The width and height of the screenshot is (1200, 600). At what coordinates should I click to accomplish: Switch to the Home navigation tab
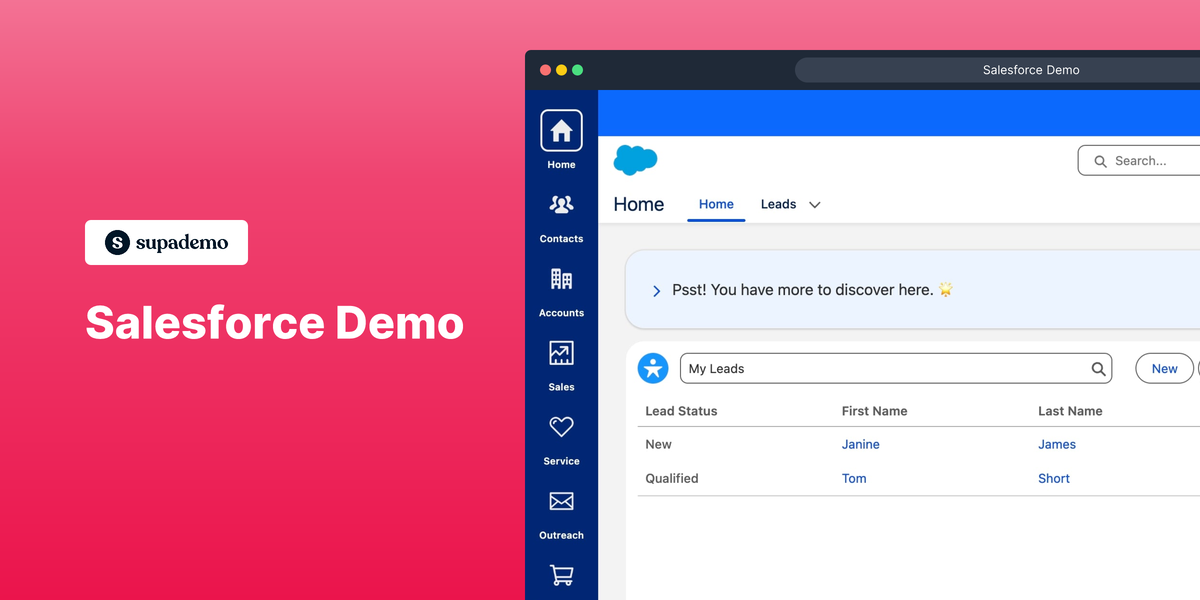pyautogui.click(x=716, y=204)
